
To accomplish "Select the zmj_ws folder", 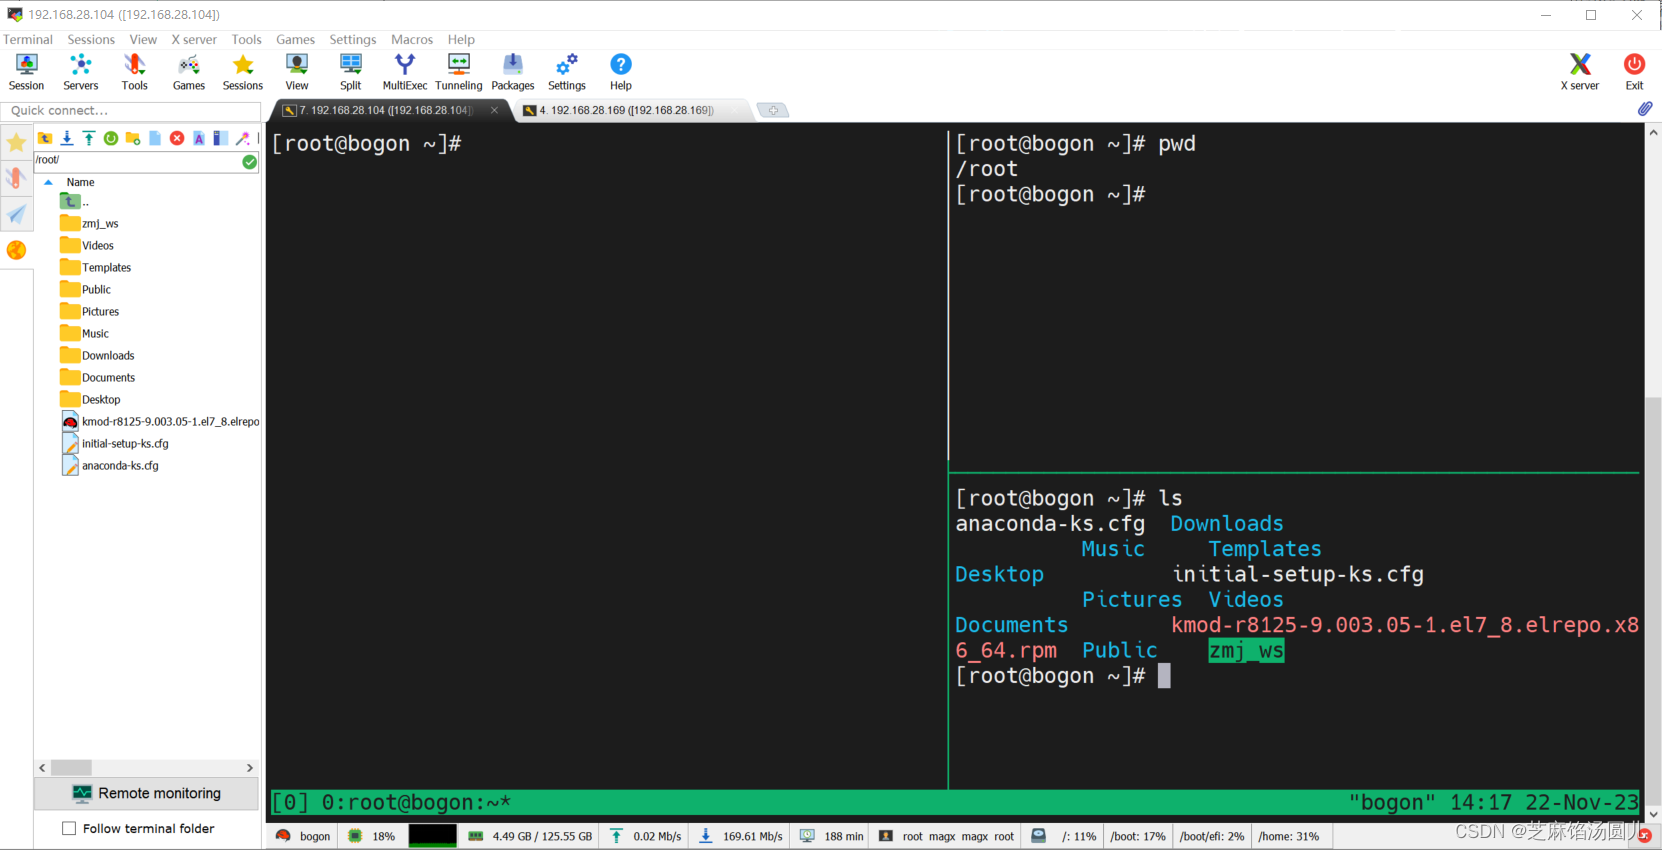I will tap(90, 223).
